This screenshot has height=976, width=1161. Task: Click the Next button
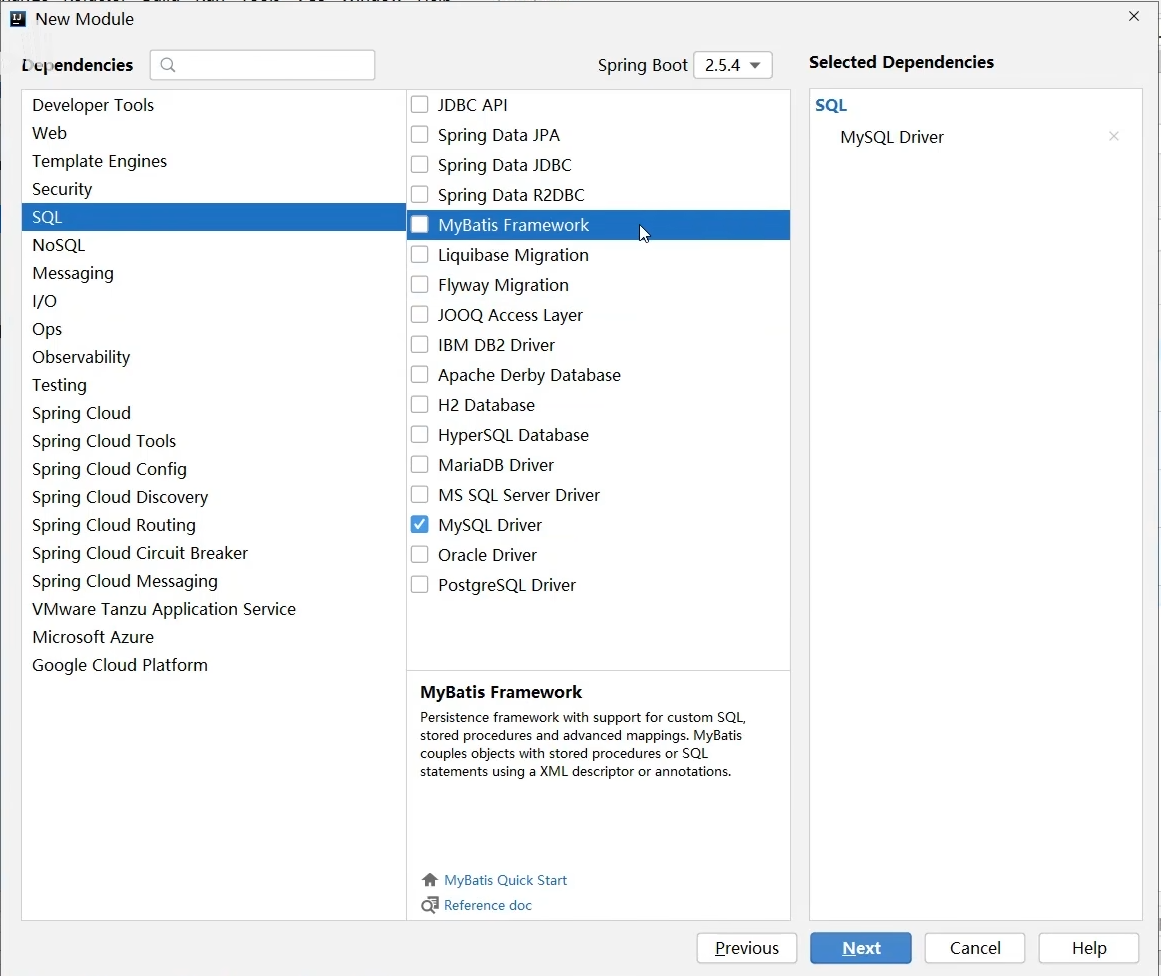(x=860, y=948)
